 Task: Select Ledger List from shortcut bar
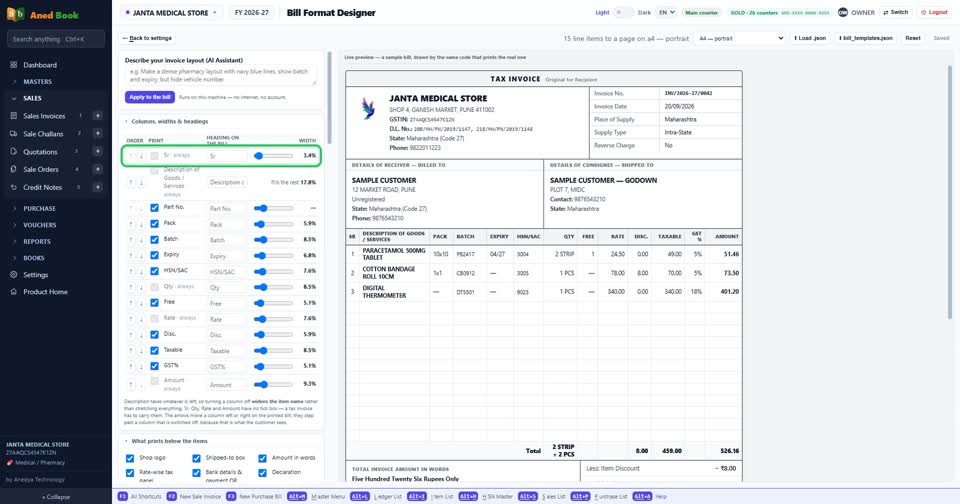click(x=378, y=497)
